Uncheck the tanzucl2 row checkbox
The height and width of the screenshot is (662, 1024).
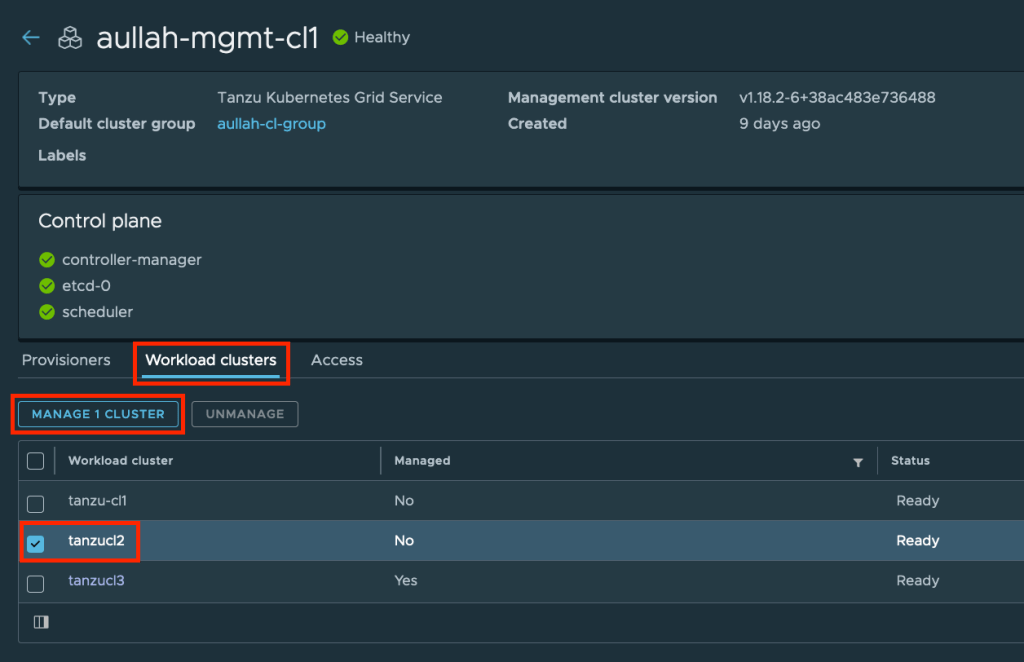pyautogui.click(x=36, y=543)
